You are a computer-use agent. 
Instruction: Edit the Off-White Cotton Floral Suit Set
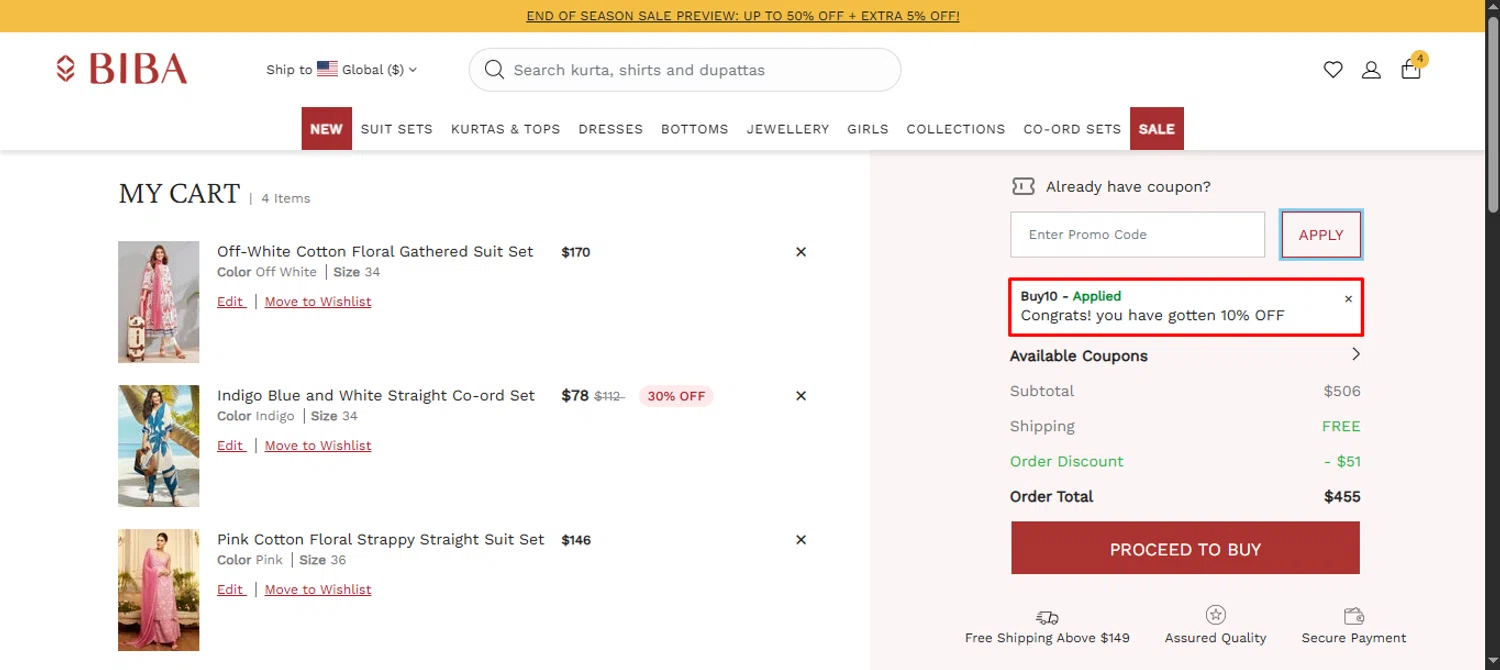click(x=231, y=301)
